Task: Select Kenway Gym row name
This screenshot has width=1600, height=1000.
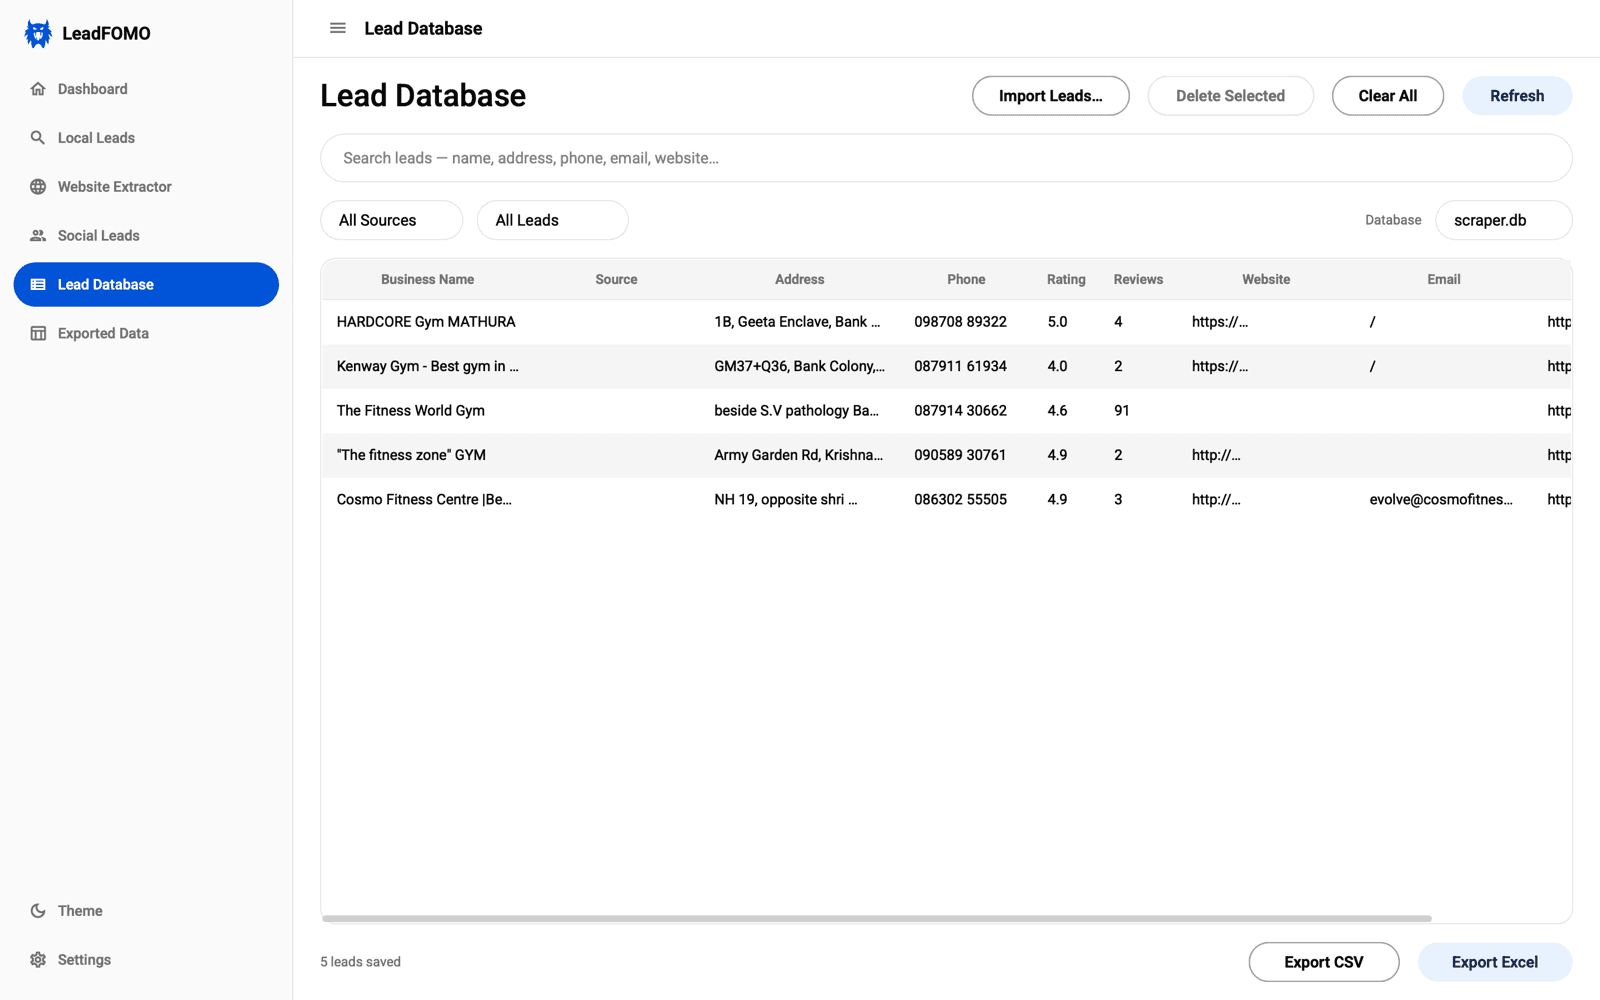Action: click(x=427, y=366)
